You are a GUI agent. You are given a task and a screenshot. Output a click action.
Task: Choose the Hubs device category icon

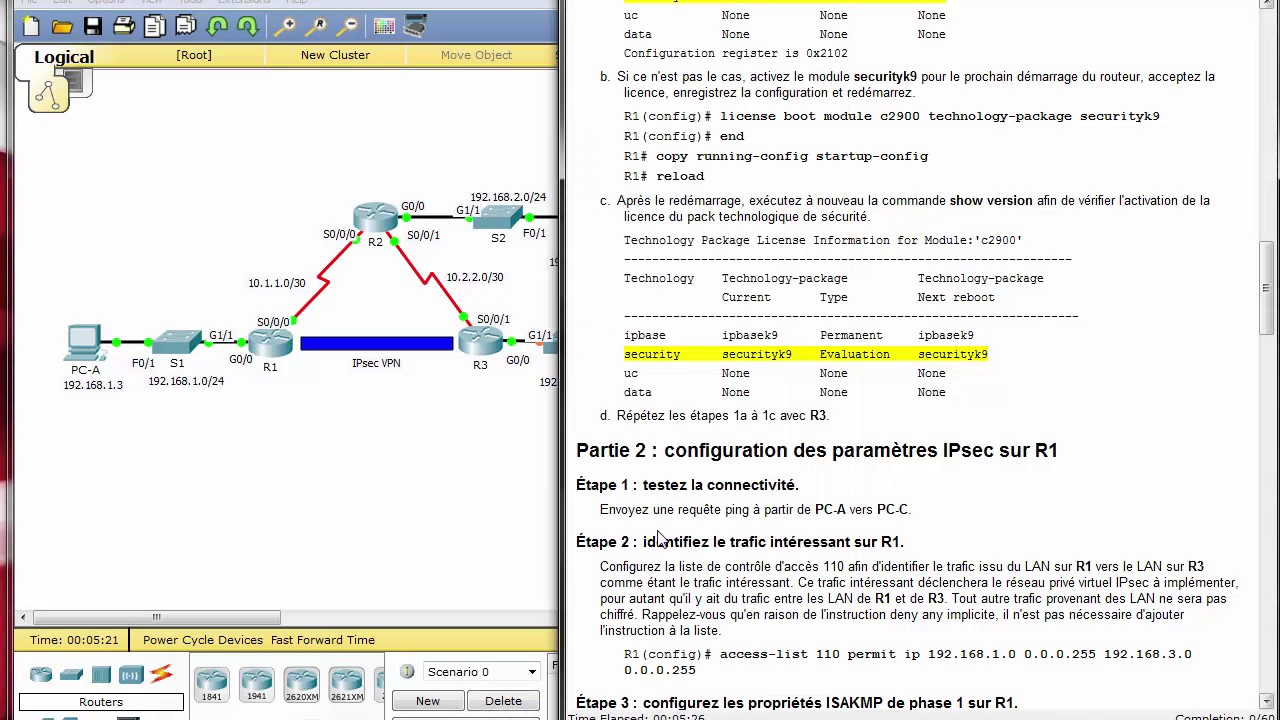click(101, 675)
